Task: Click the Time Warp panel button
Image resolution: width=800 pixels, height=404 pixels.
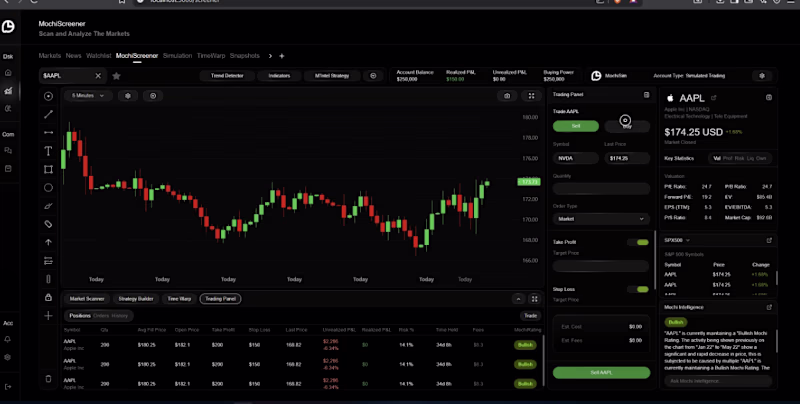Action: click(x=179, y=299)
